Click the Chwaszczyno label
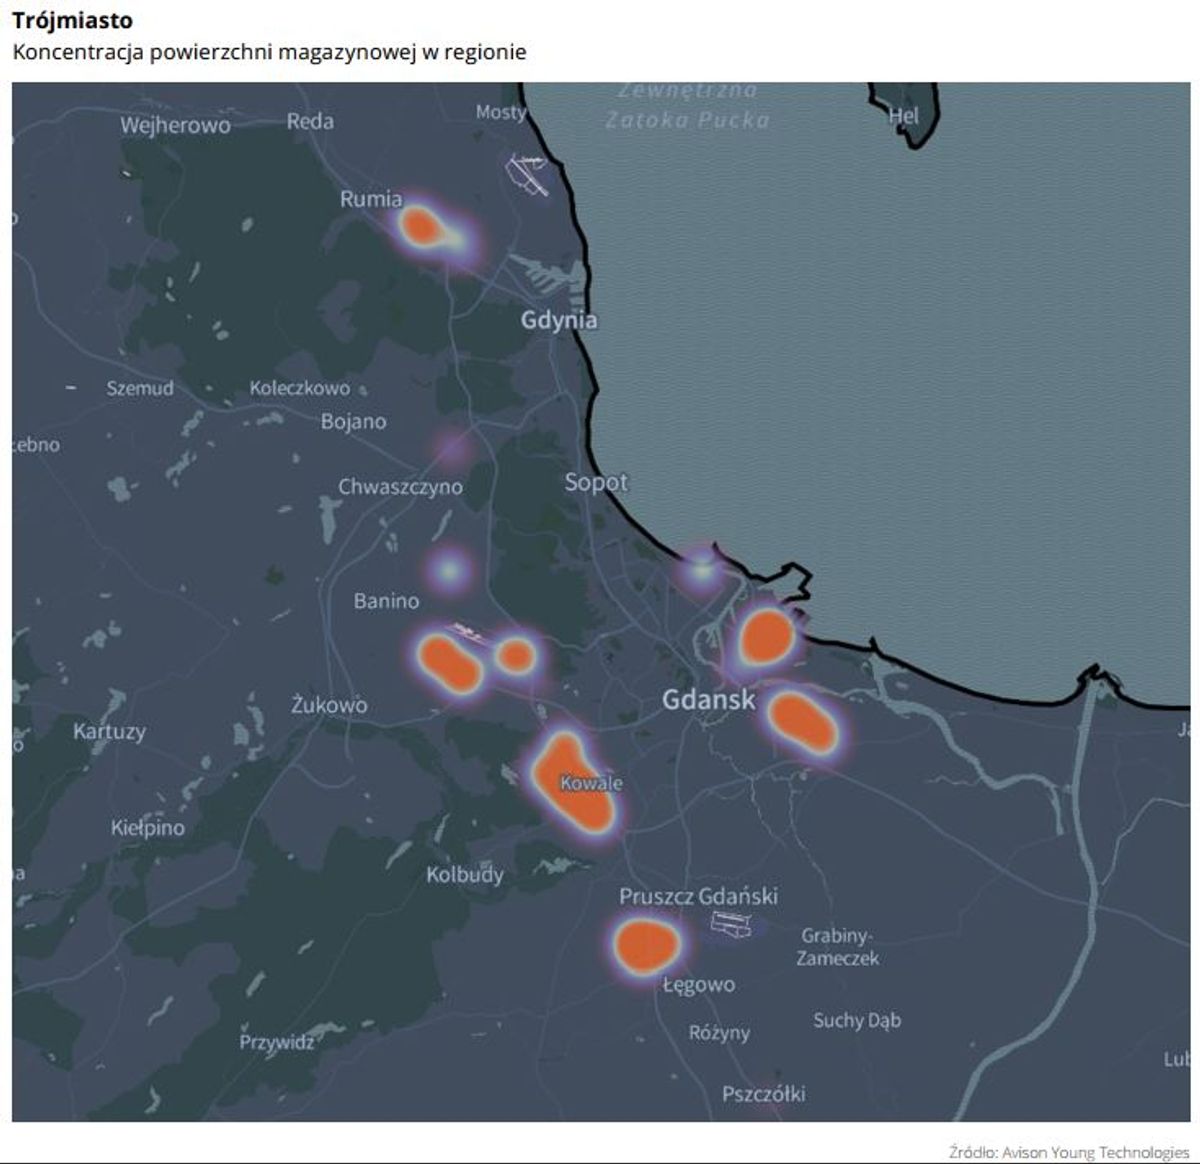Image resolution: width=1200 pixels, height=1164 pixels. (x=400, y=487)
